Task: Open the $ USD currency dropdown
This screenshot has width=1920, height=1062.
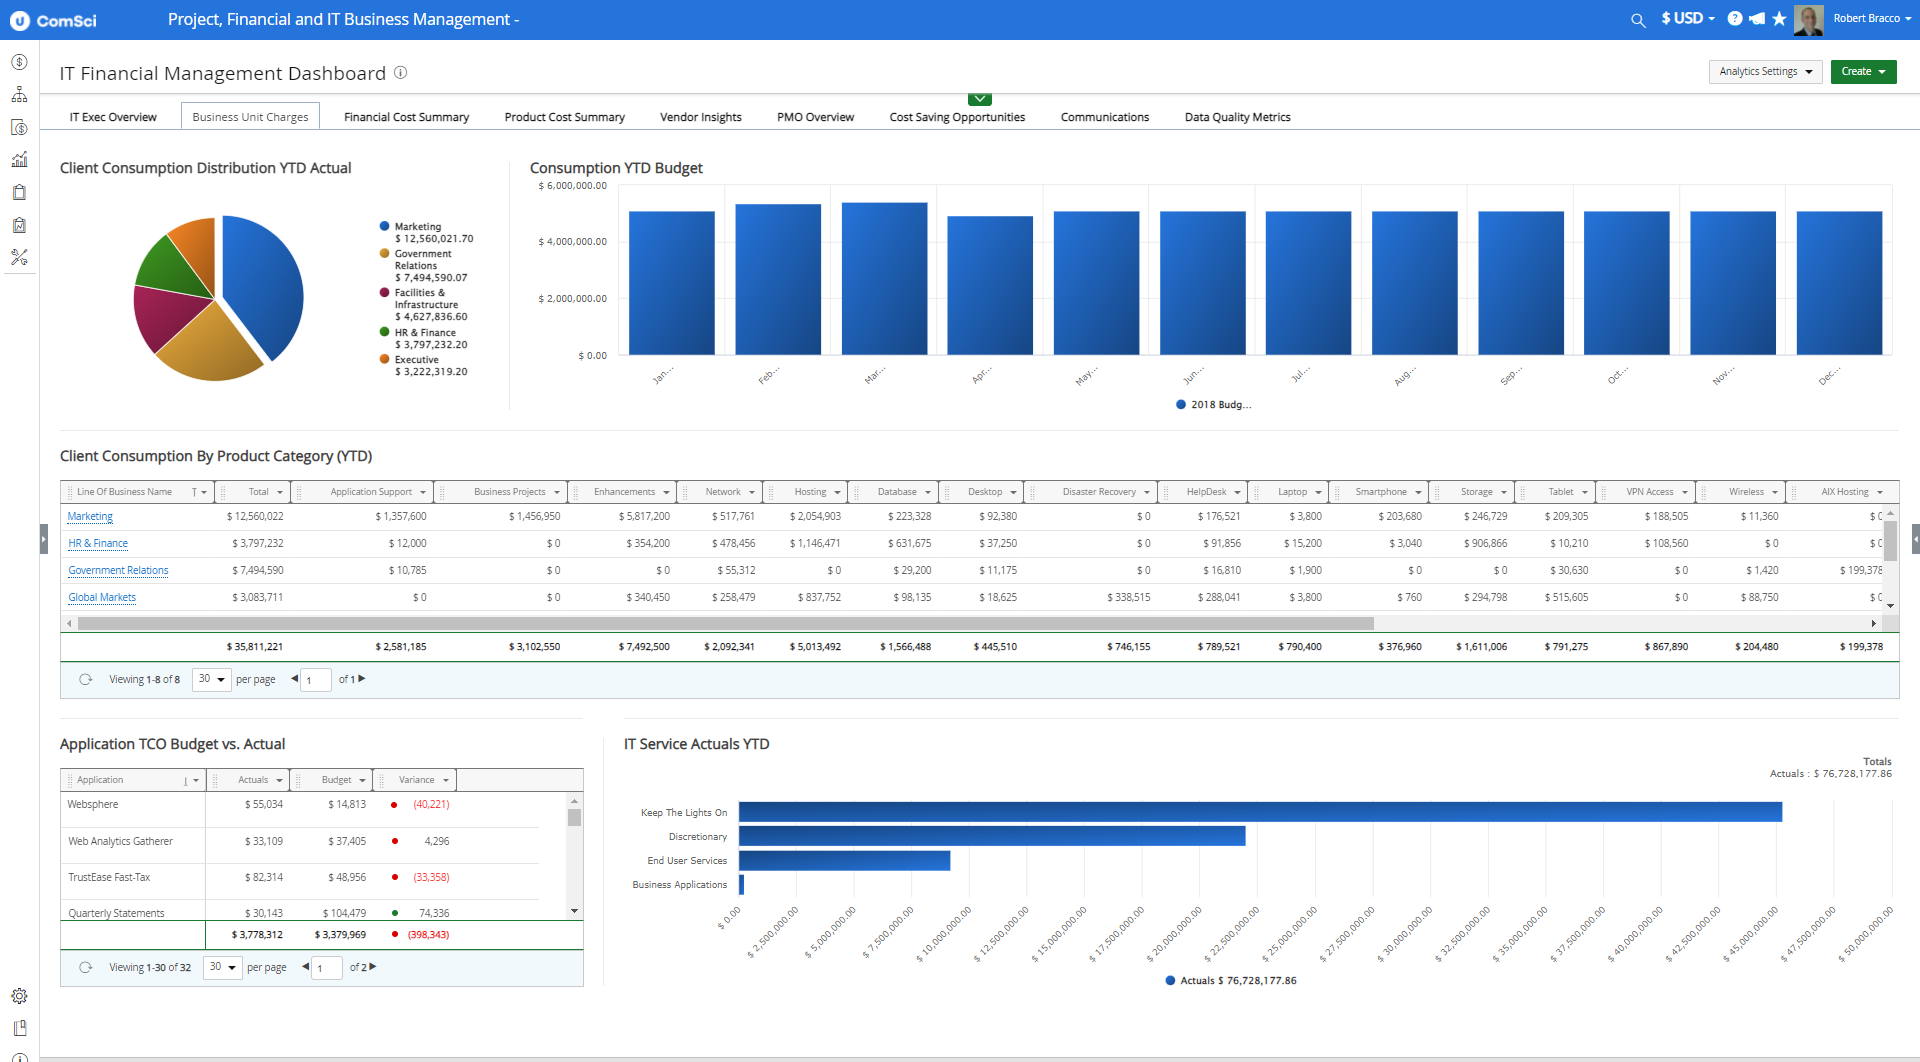Action: tap(1687, 19)
